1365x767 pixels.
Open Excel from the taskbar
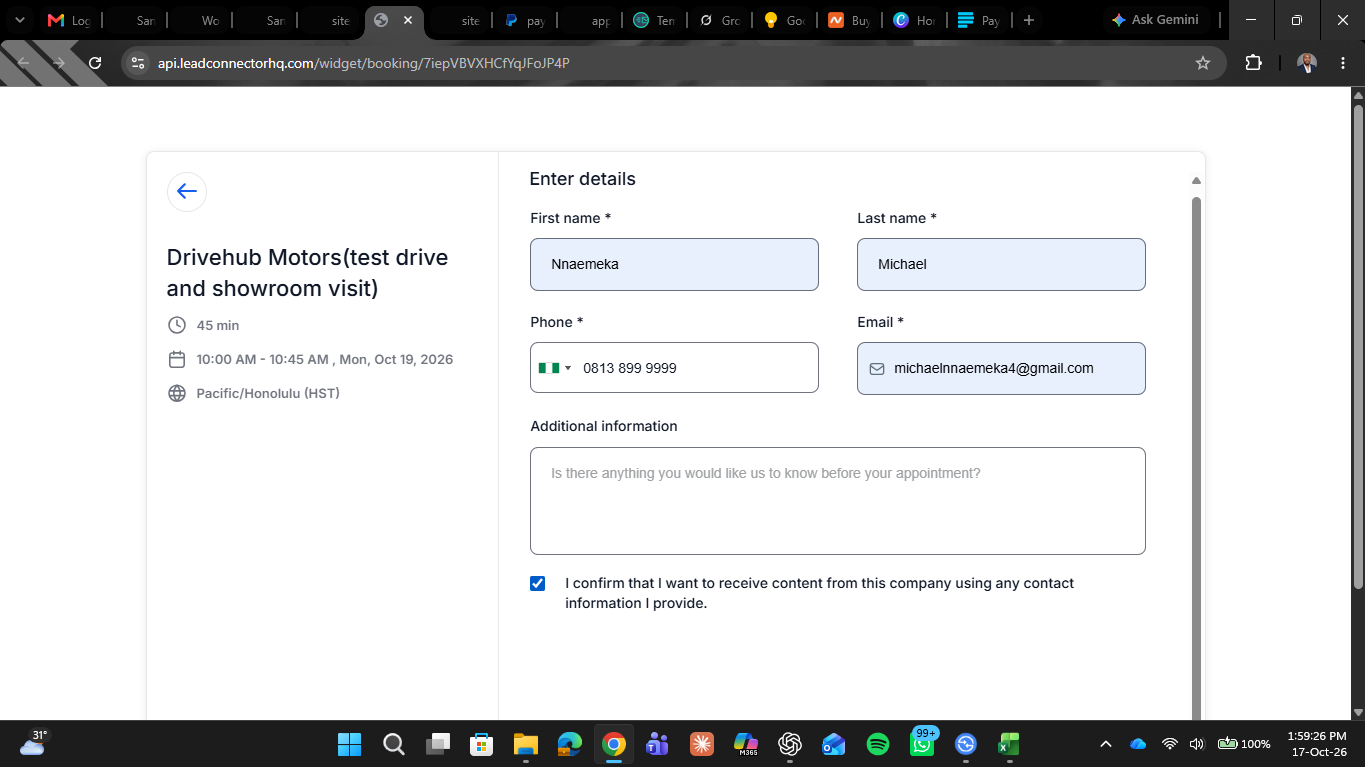click(x=1009, y=744)
